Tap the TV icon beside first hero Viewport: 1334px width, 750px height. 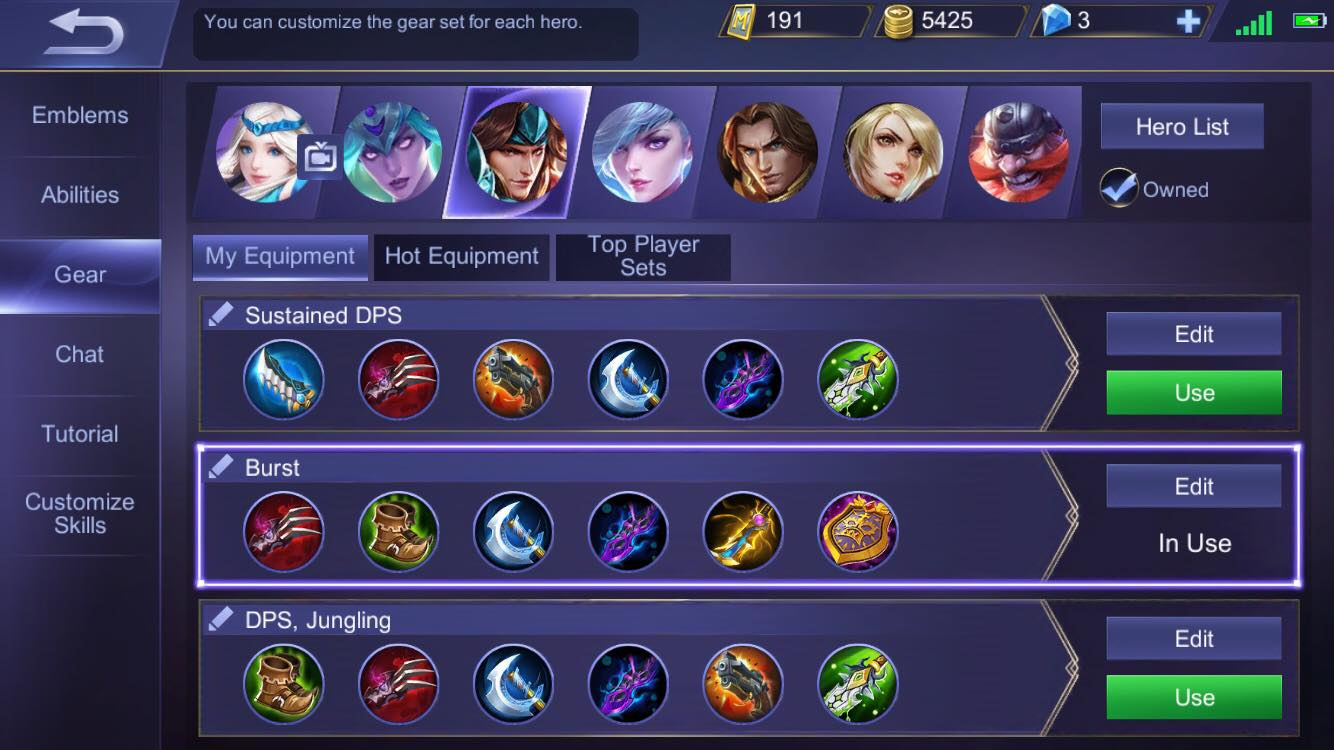[320, 156]
